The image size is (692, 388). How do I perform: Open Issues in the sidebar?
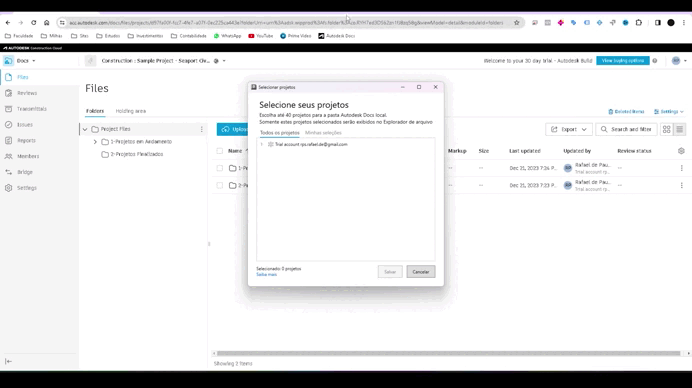point(25,124)
